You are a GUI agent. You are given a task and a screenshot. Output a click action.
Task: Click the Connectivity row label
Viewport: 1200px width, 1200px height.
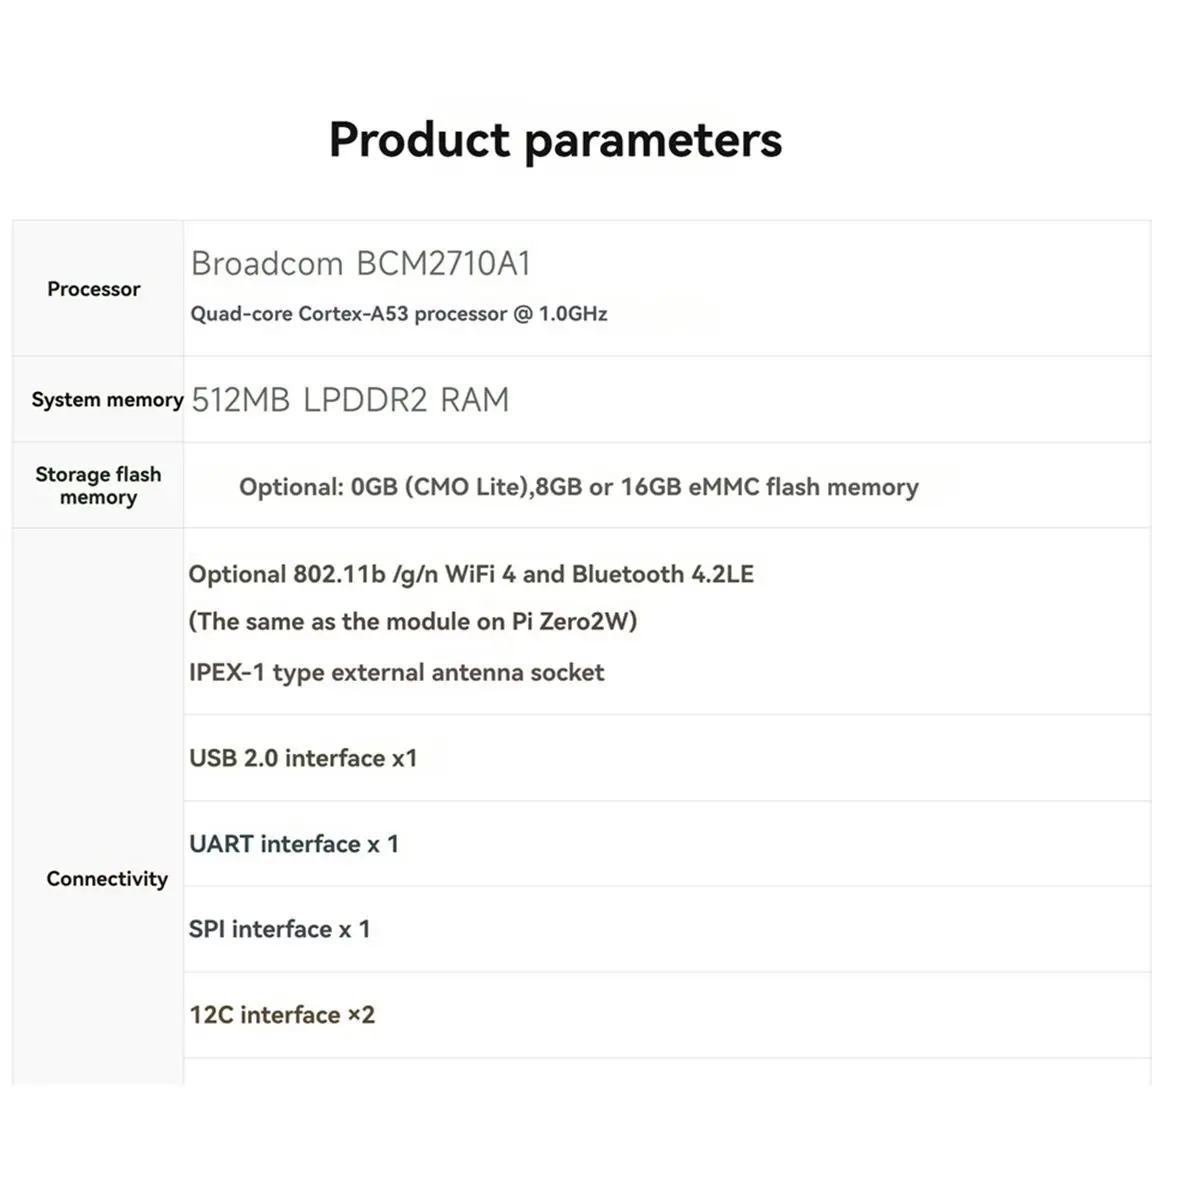tap(107, 879)
